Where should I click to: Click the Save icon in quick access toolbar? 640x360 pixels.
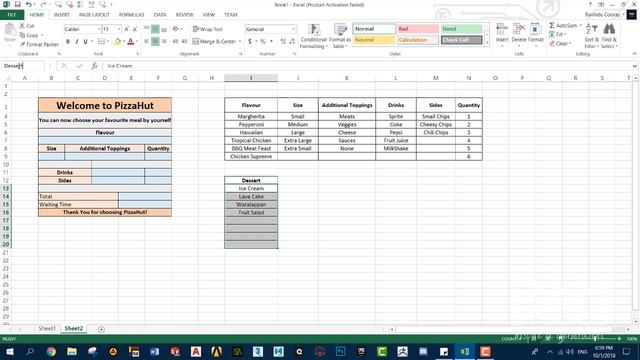[x=18, y=4]
